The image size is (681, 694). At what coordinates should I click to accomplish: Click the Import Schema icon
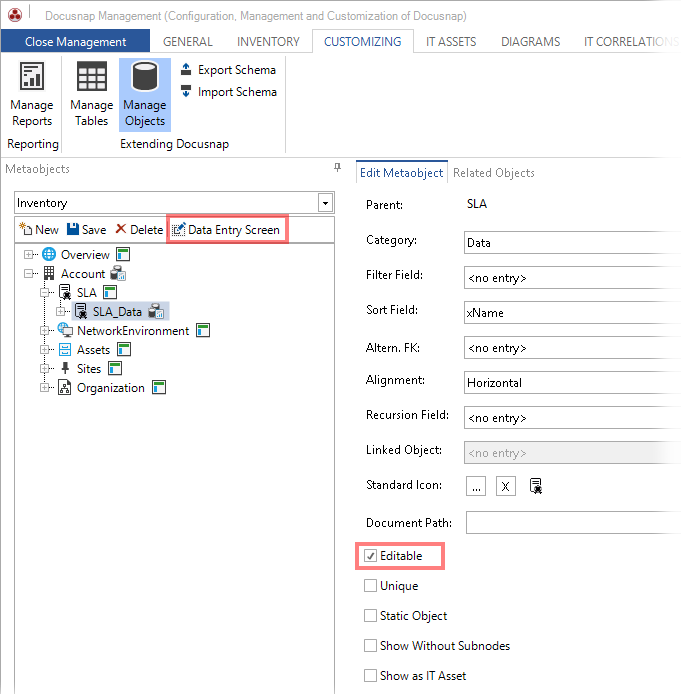click(186, 91)
